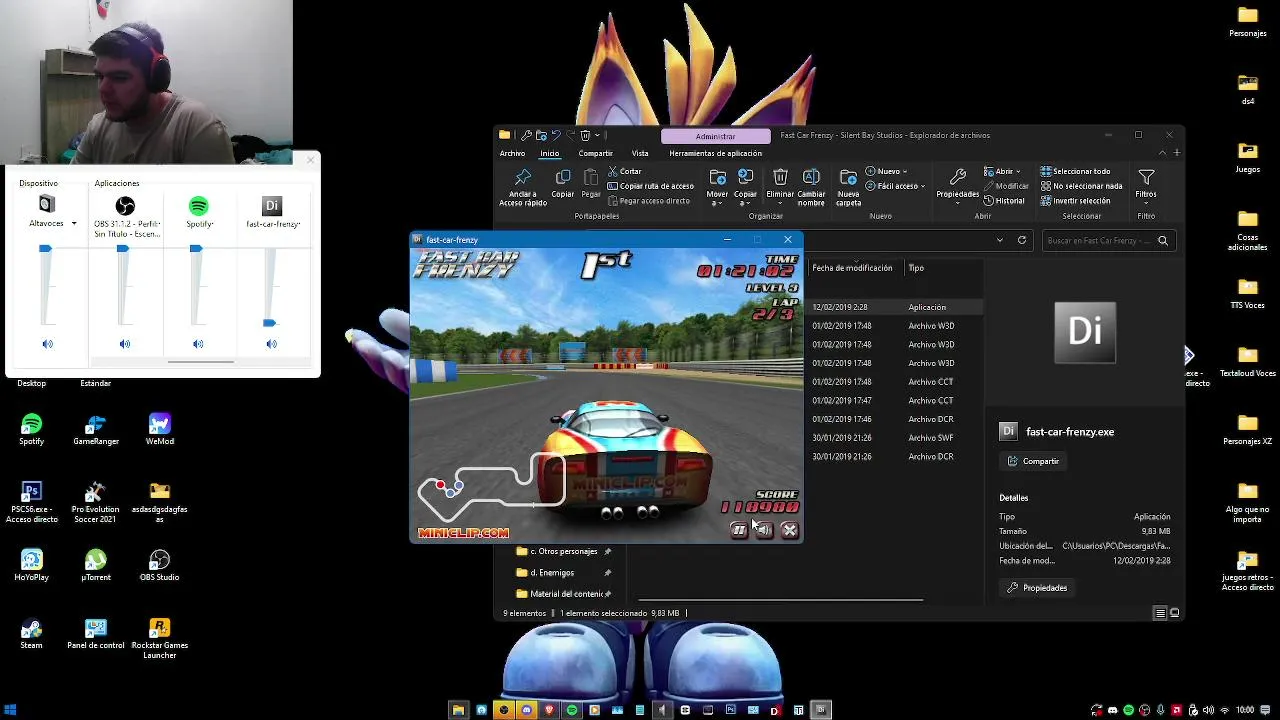1280x720 pixels.
Task: Mute Spotify in the Volume Mixer
Action: coord(198,344)
